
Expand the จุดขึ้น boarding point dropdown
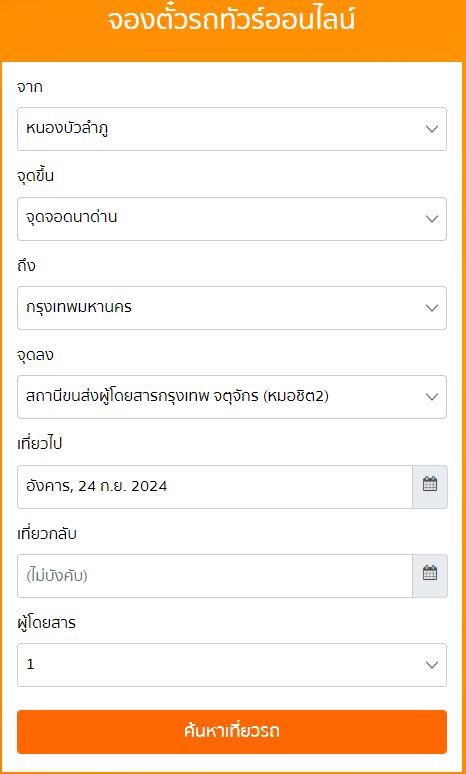(x=232, y=219)
